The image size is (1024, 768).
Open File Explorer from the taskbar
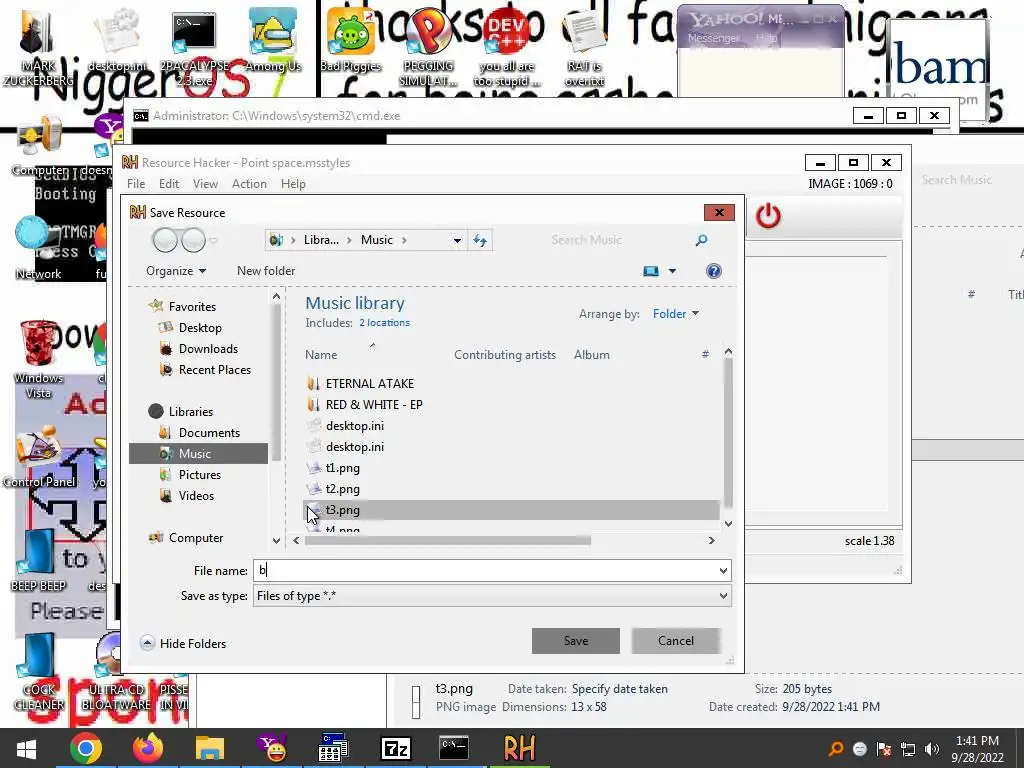(210, 748)
